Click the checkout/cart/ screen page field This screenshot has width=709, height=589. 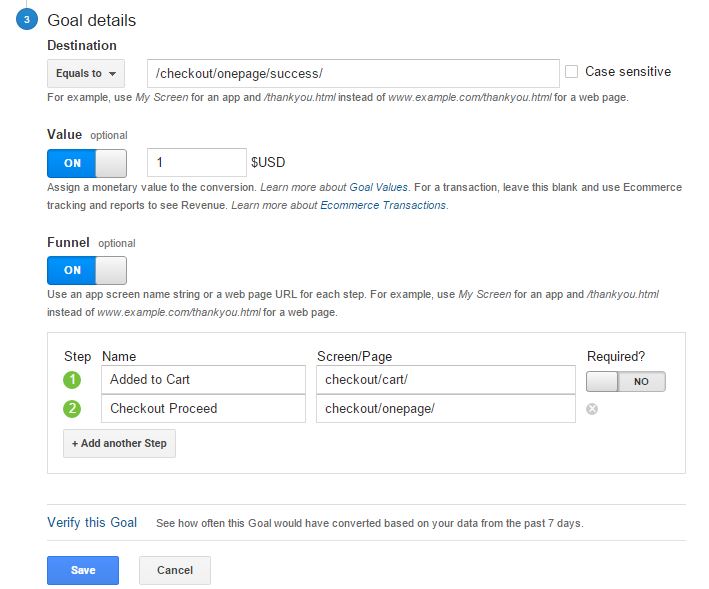pyautogui.click(x=445, y=380)
